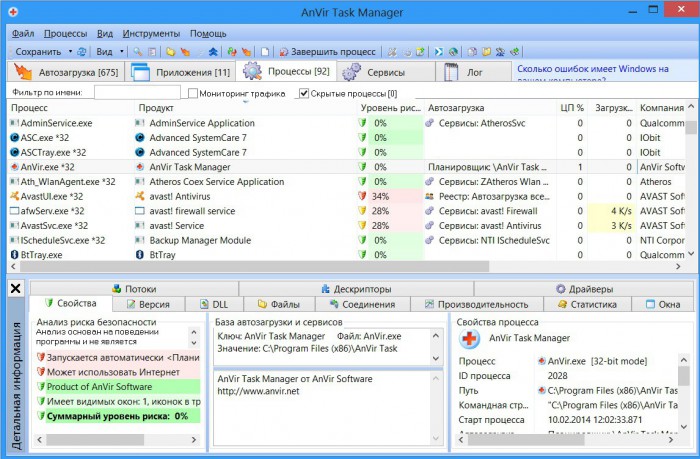Viewport: 700px width, 459px height.
Task: Sort by the ЦП % column header
Action: 572,108
